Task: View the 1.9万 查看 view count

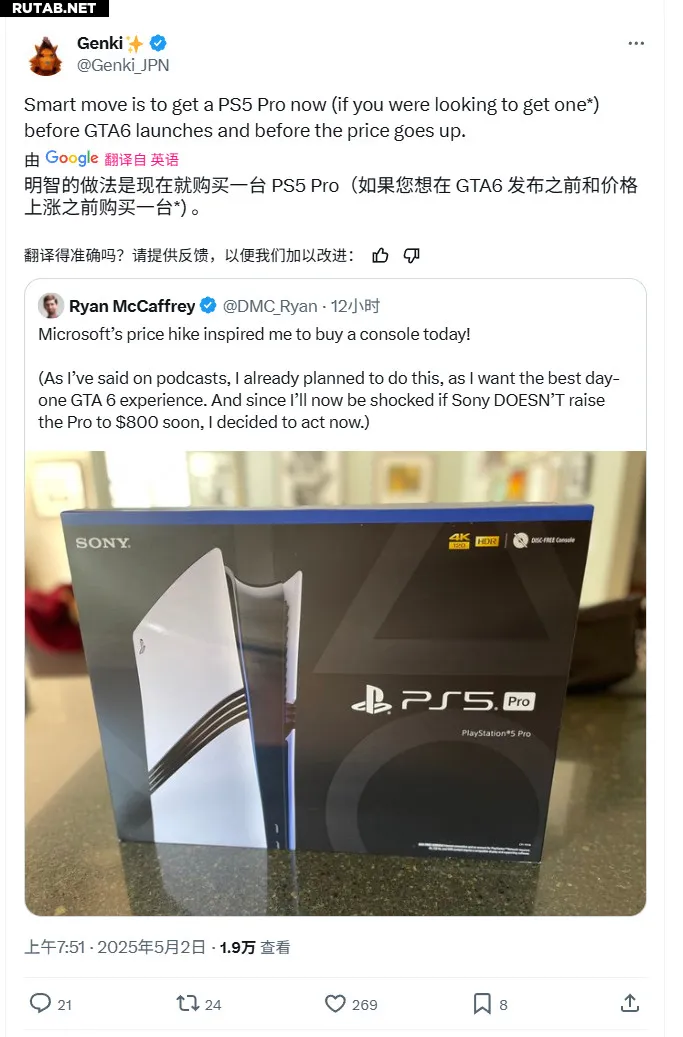Action: click(255, 947)
